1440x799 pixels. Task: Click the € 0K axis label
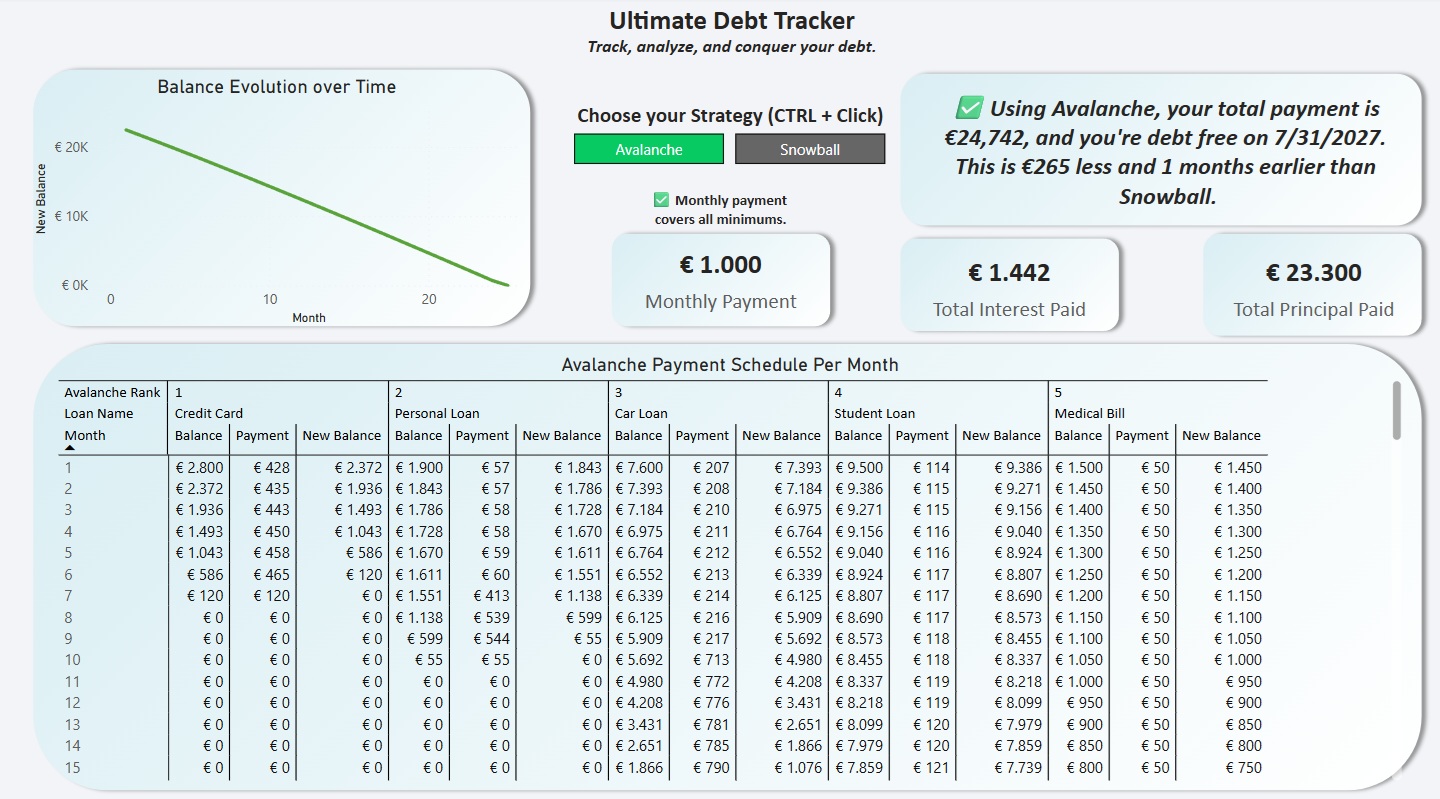click(75, 285)
